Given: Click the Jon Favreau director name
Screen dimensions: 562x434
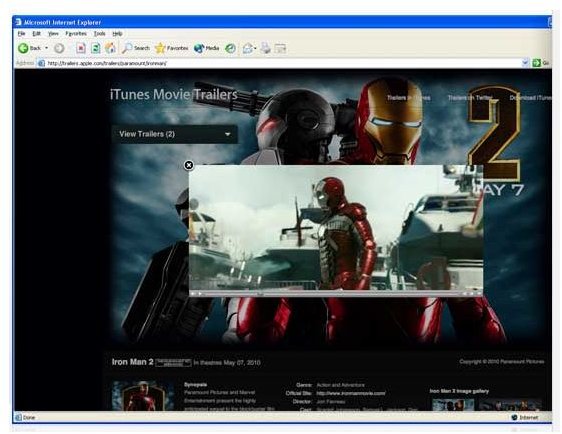Looking at the screenshot, I should point(331,401).
